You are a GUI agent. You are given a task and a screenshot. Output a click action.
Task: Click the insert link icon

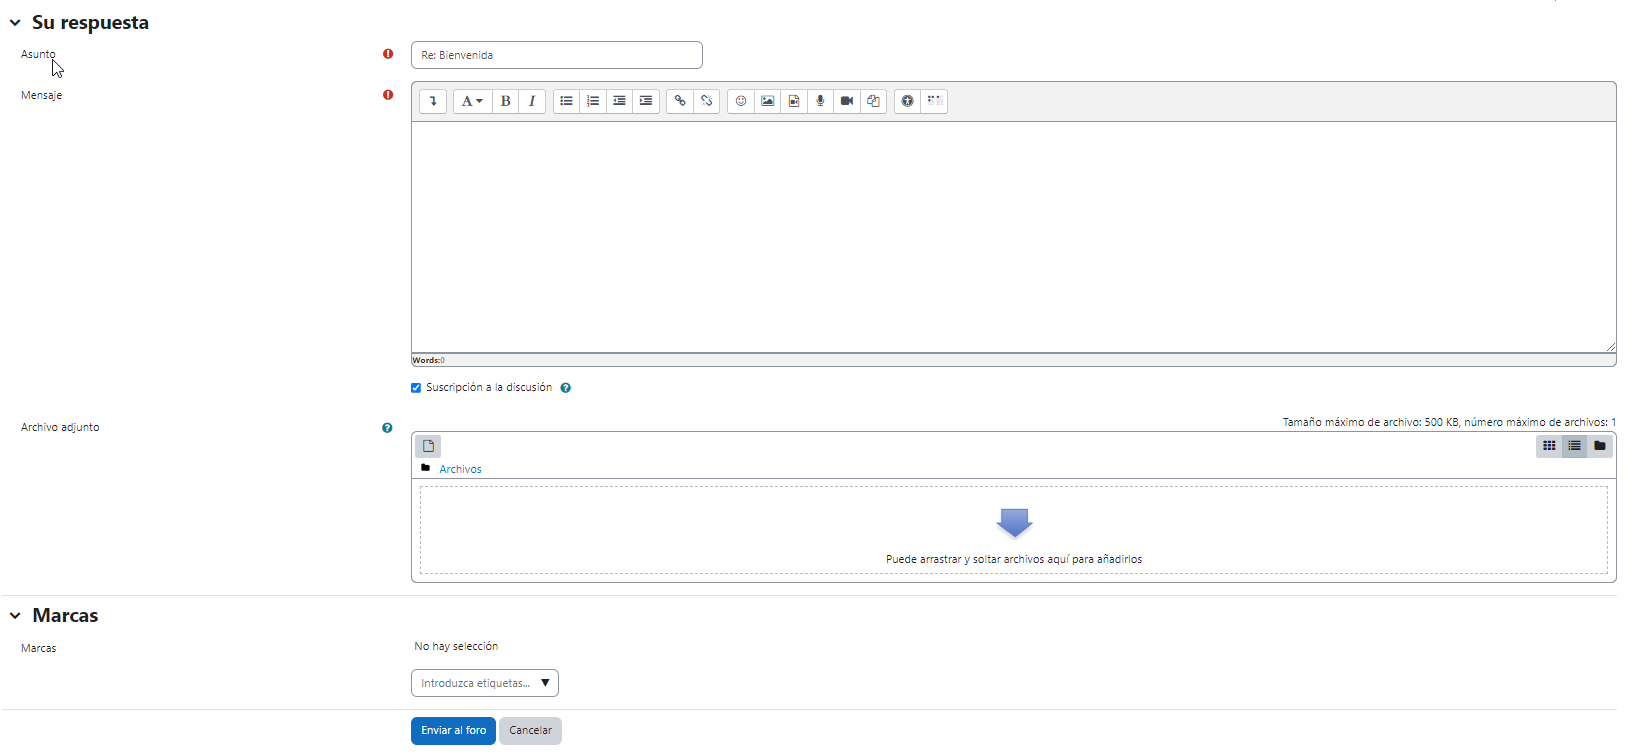coord(680,101)
